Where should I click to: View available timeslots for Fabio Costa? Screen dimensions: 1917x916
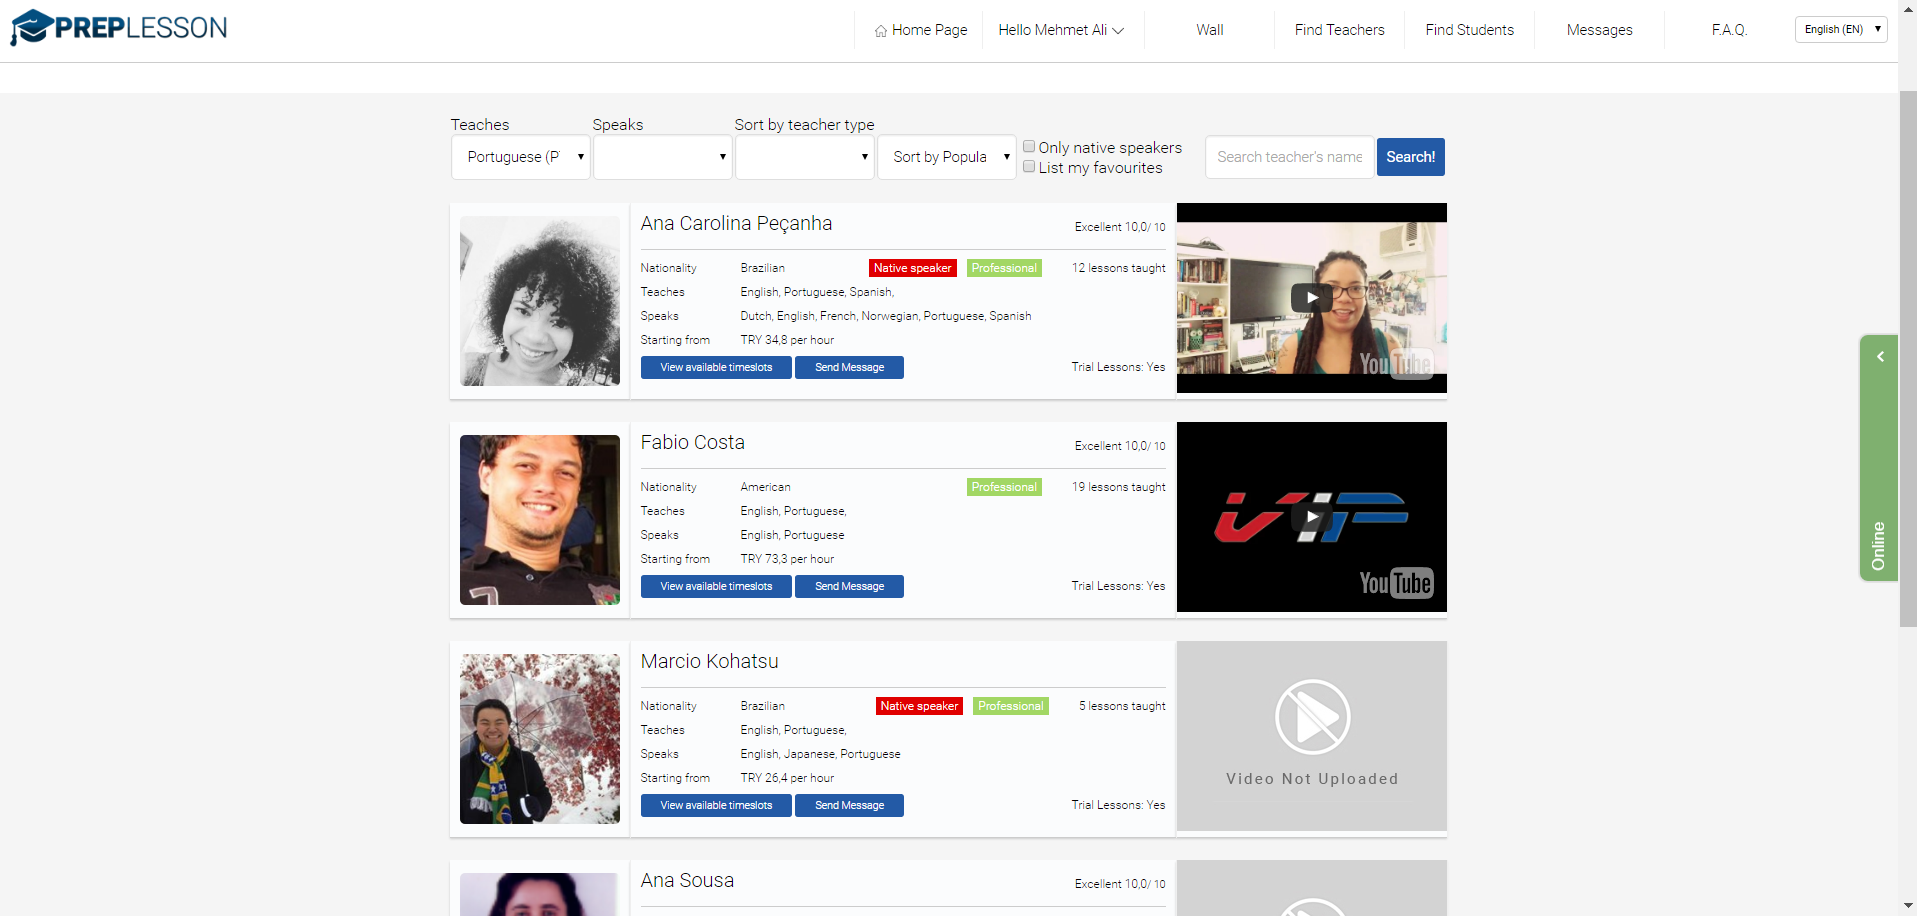[x=716, y=587]
